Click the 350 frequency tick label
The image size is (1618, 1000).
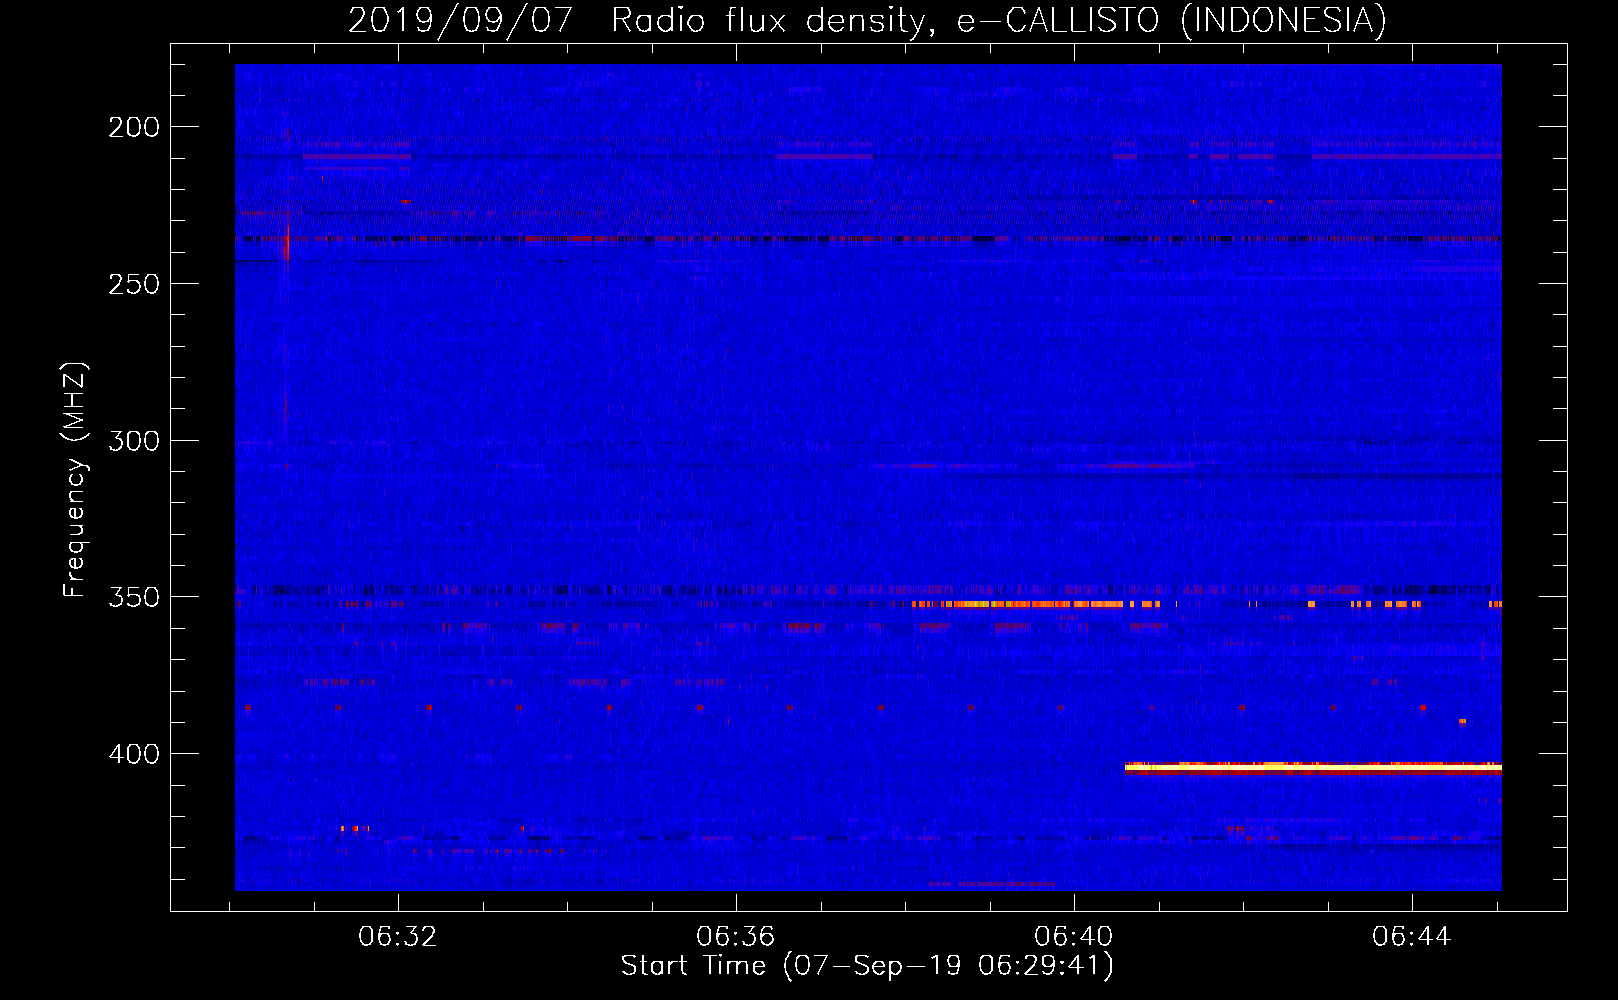pyautogui.click(x=134, y=597)
